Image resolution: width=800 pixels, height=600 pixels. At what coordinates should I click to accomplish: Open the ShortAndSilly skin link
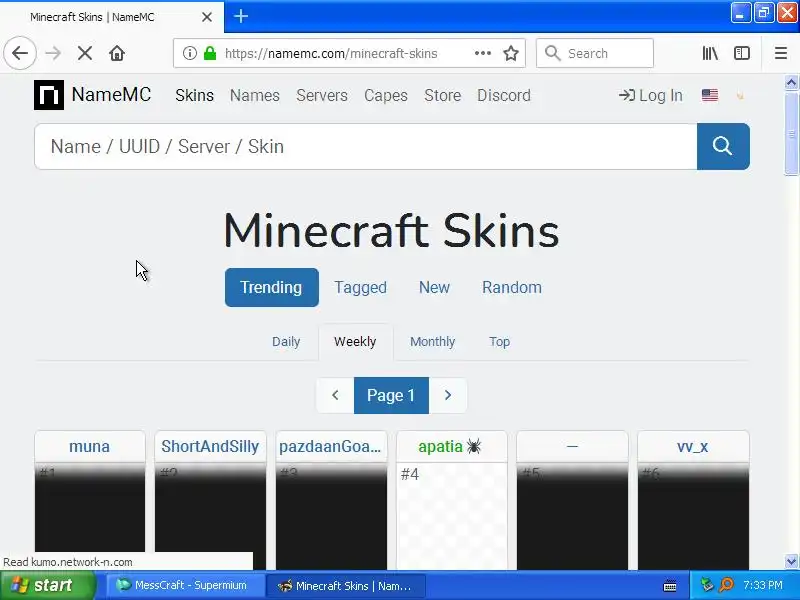point(210,446)
